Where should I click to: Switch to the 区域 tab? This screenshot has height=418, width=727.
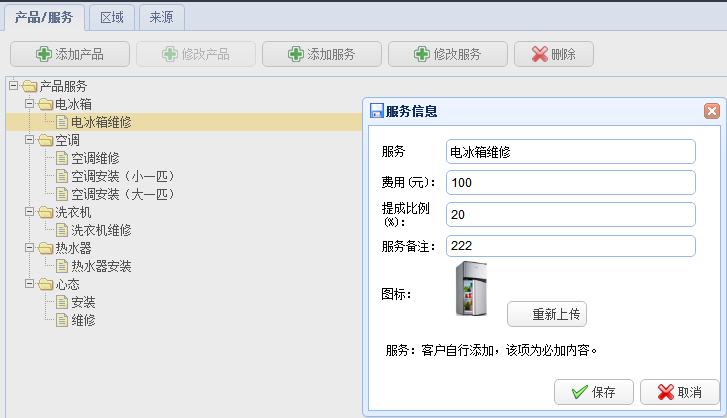click(112, 17)
